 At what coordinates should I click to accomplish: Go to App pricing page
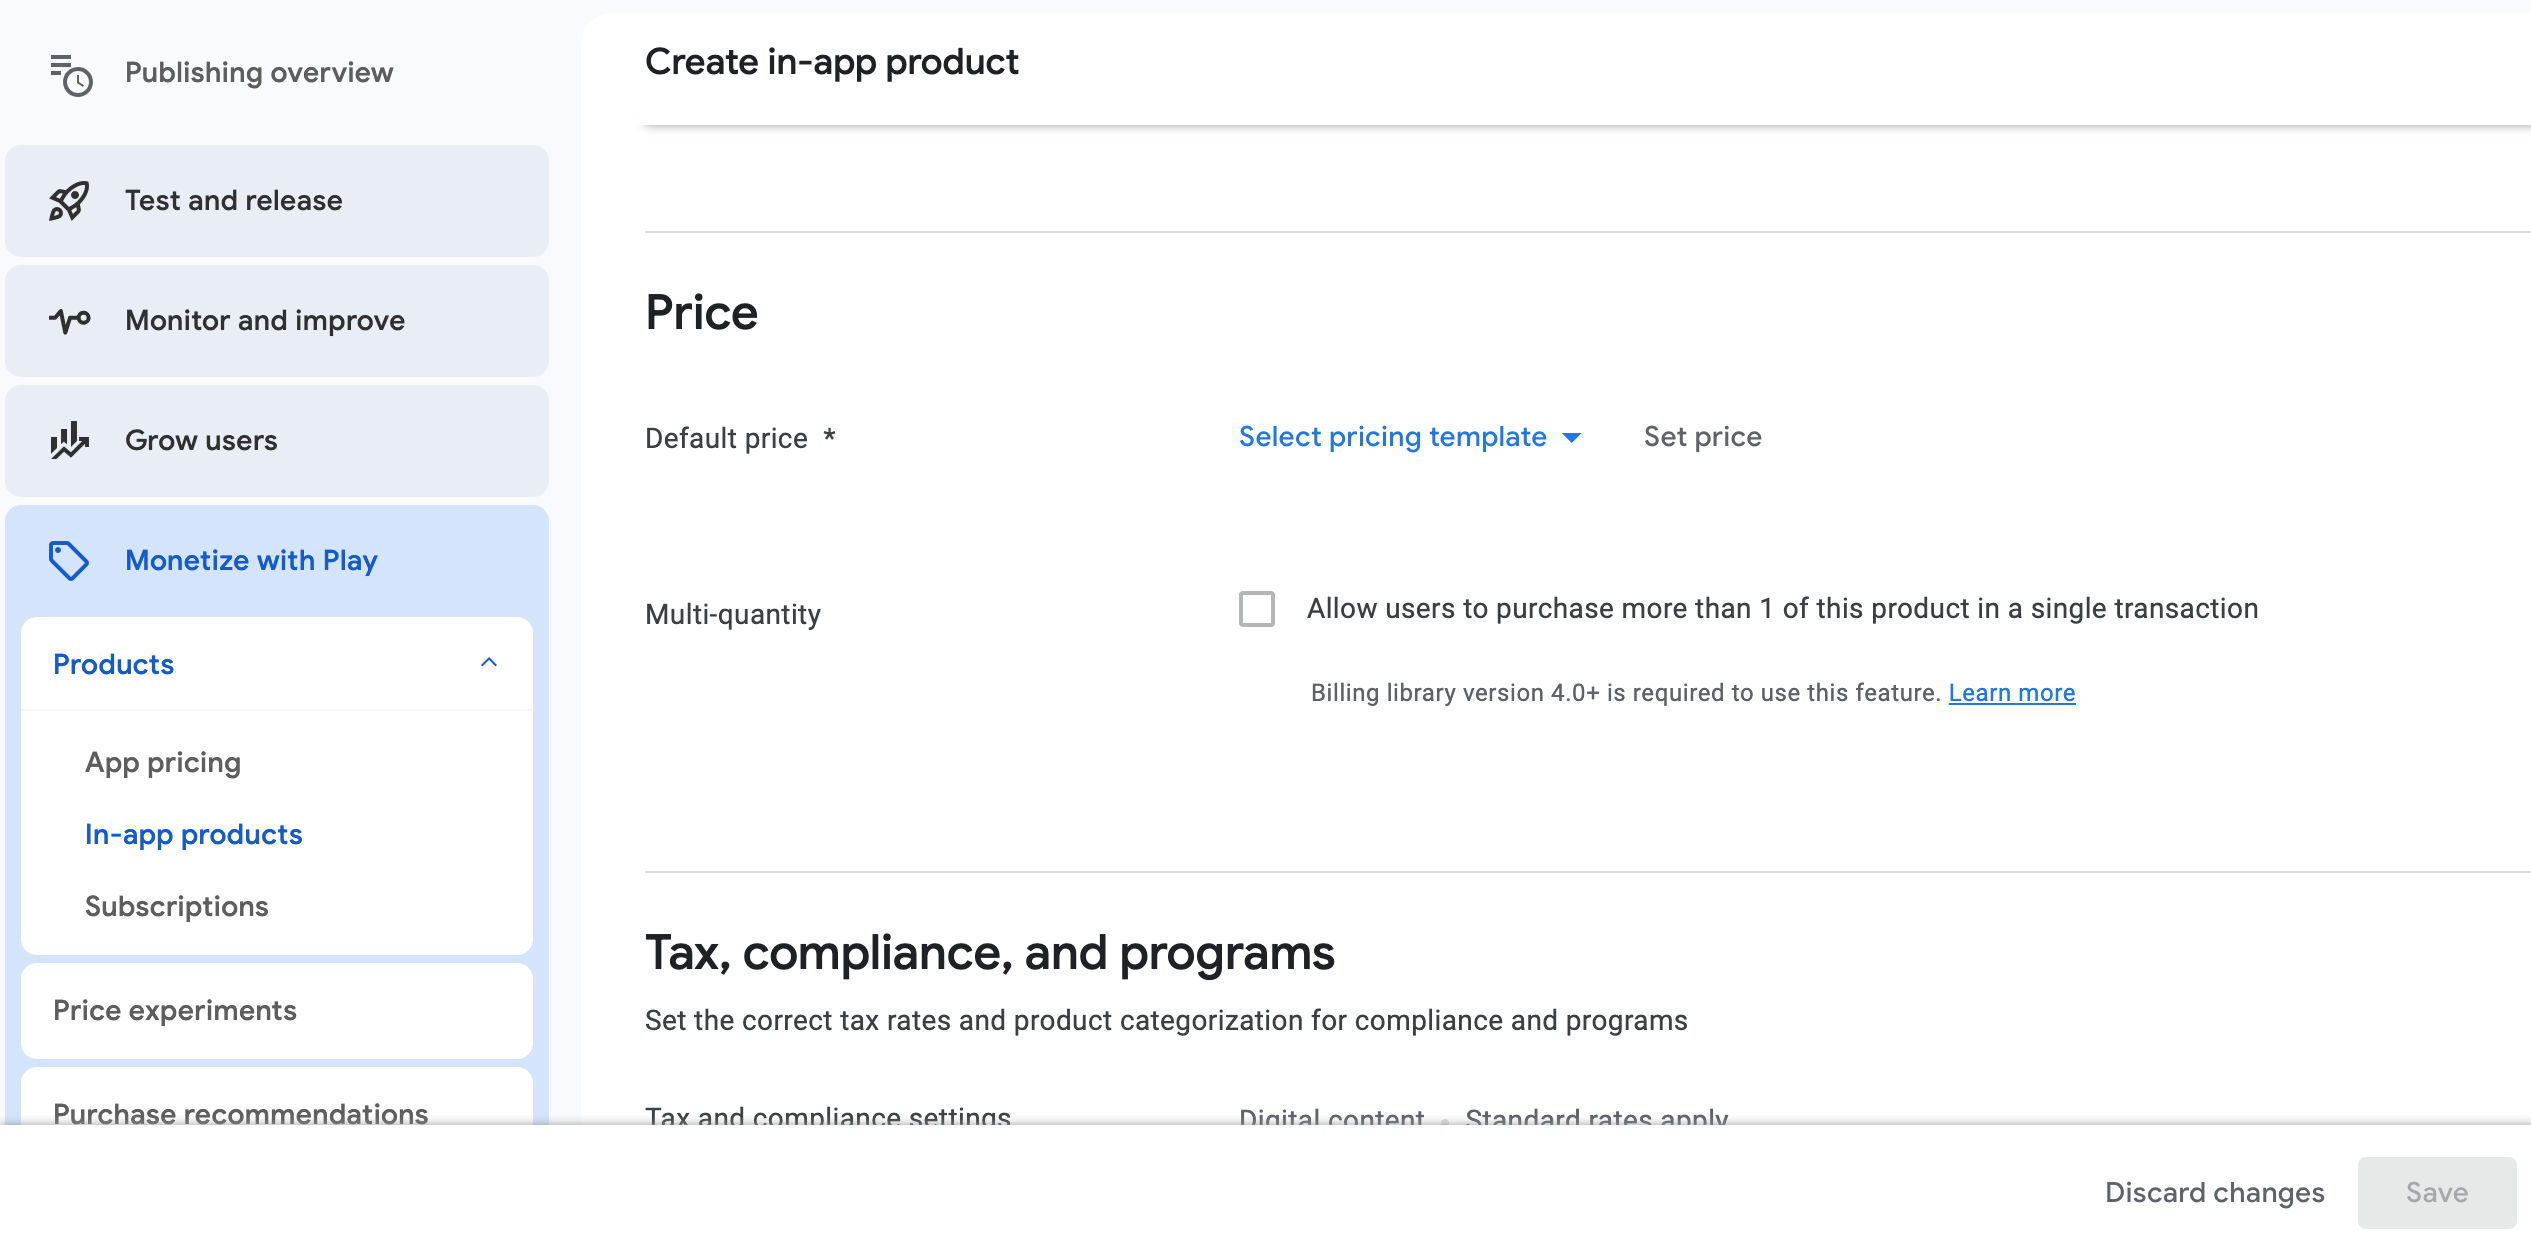pos(163,762)
